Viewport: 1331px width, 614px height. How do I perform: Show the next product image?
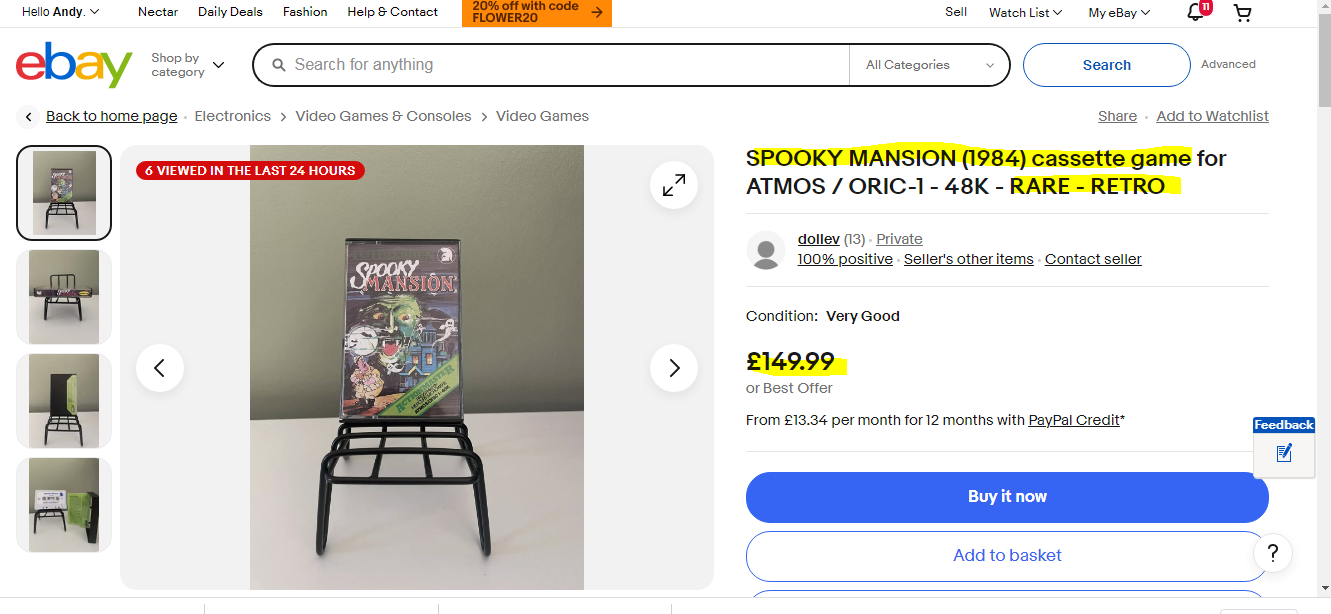coord(674,368)
